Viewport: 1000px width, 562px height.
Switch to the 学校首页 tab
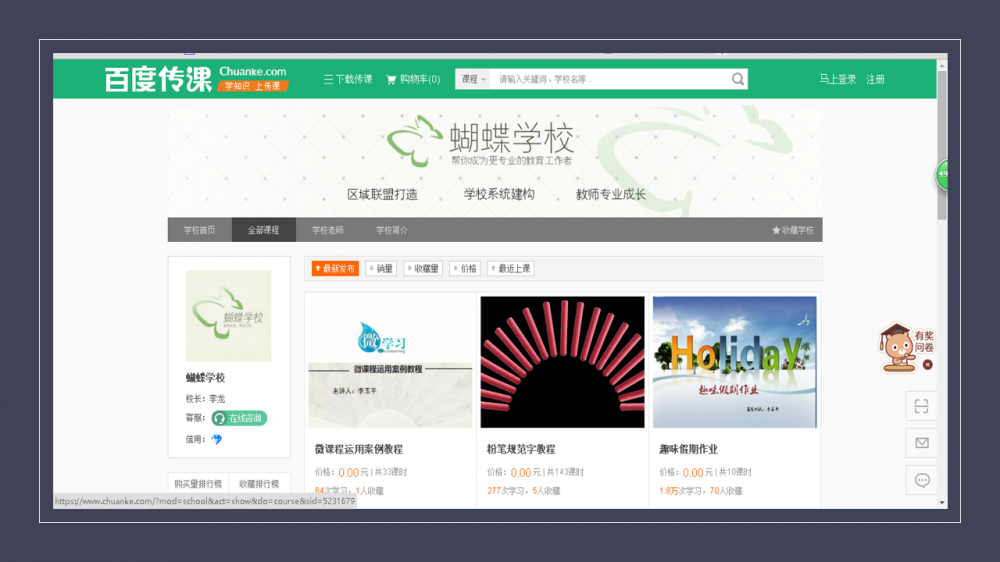199,230
